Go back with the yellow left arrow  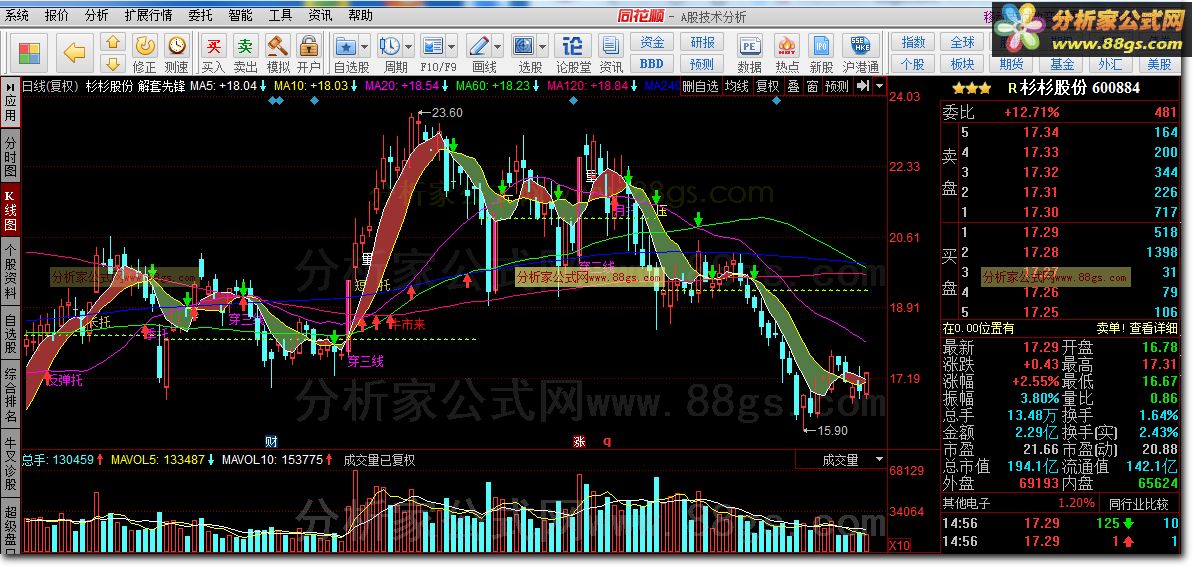[74, 53]
